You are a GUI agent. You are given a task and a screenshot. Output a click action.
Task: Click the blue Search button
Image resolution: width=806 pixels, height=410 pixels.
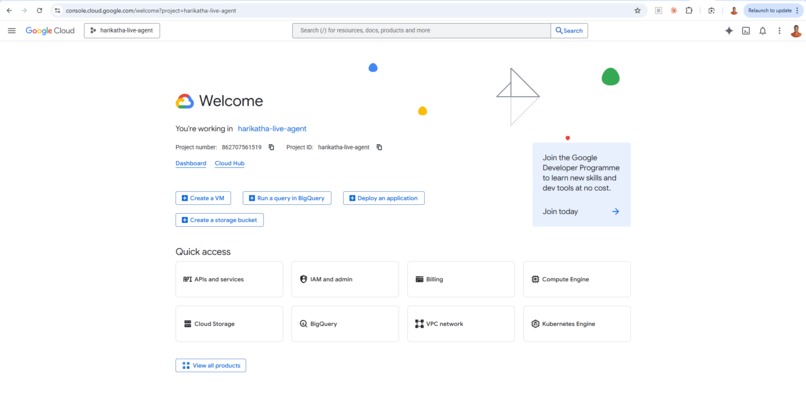(569, 31)
